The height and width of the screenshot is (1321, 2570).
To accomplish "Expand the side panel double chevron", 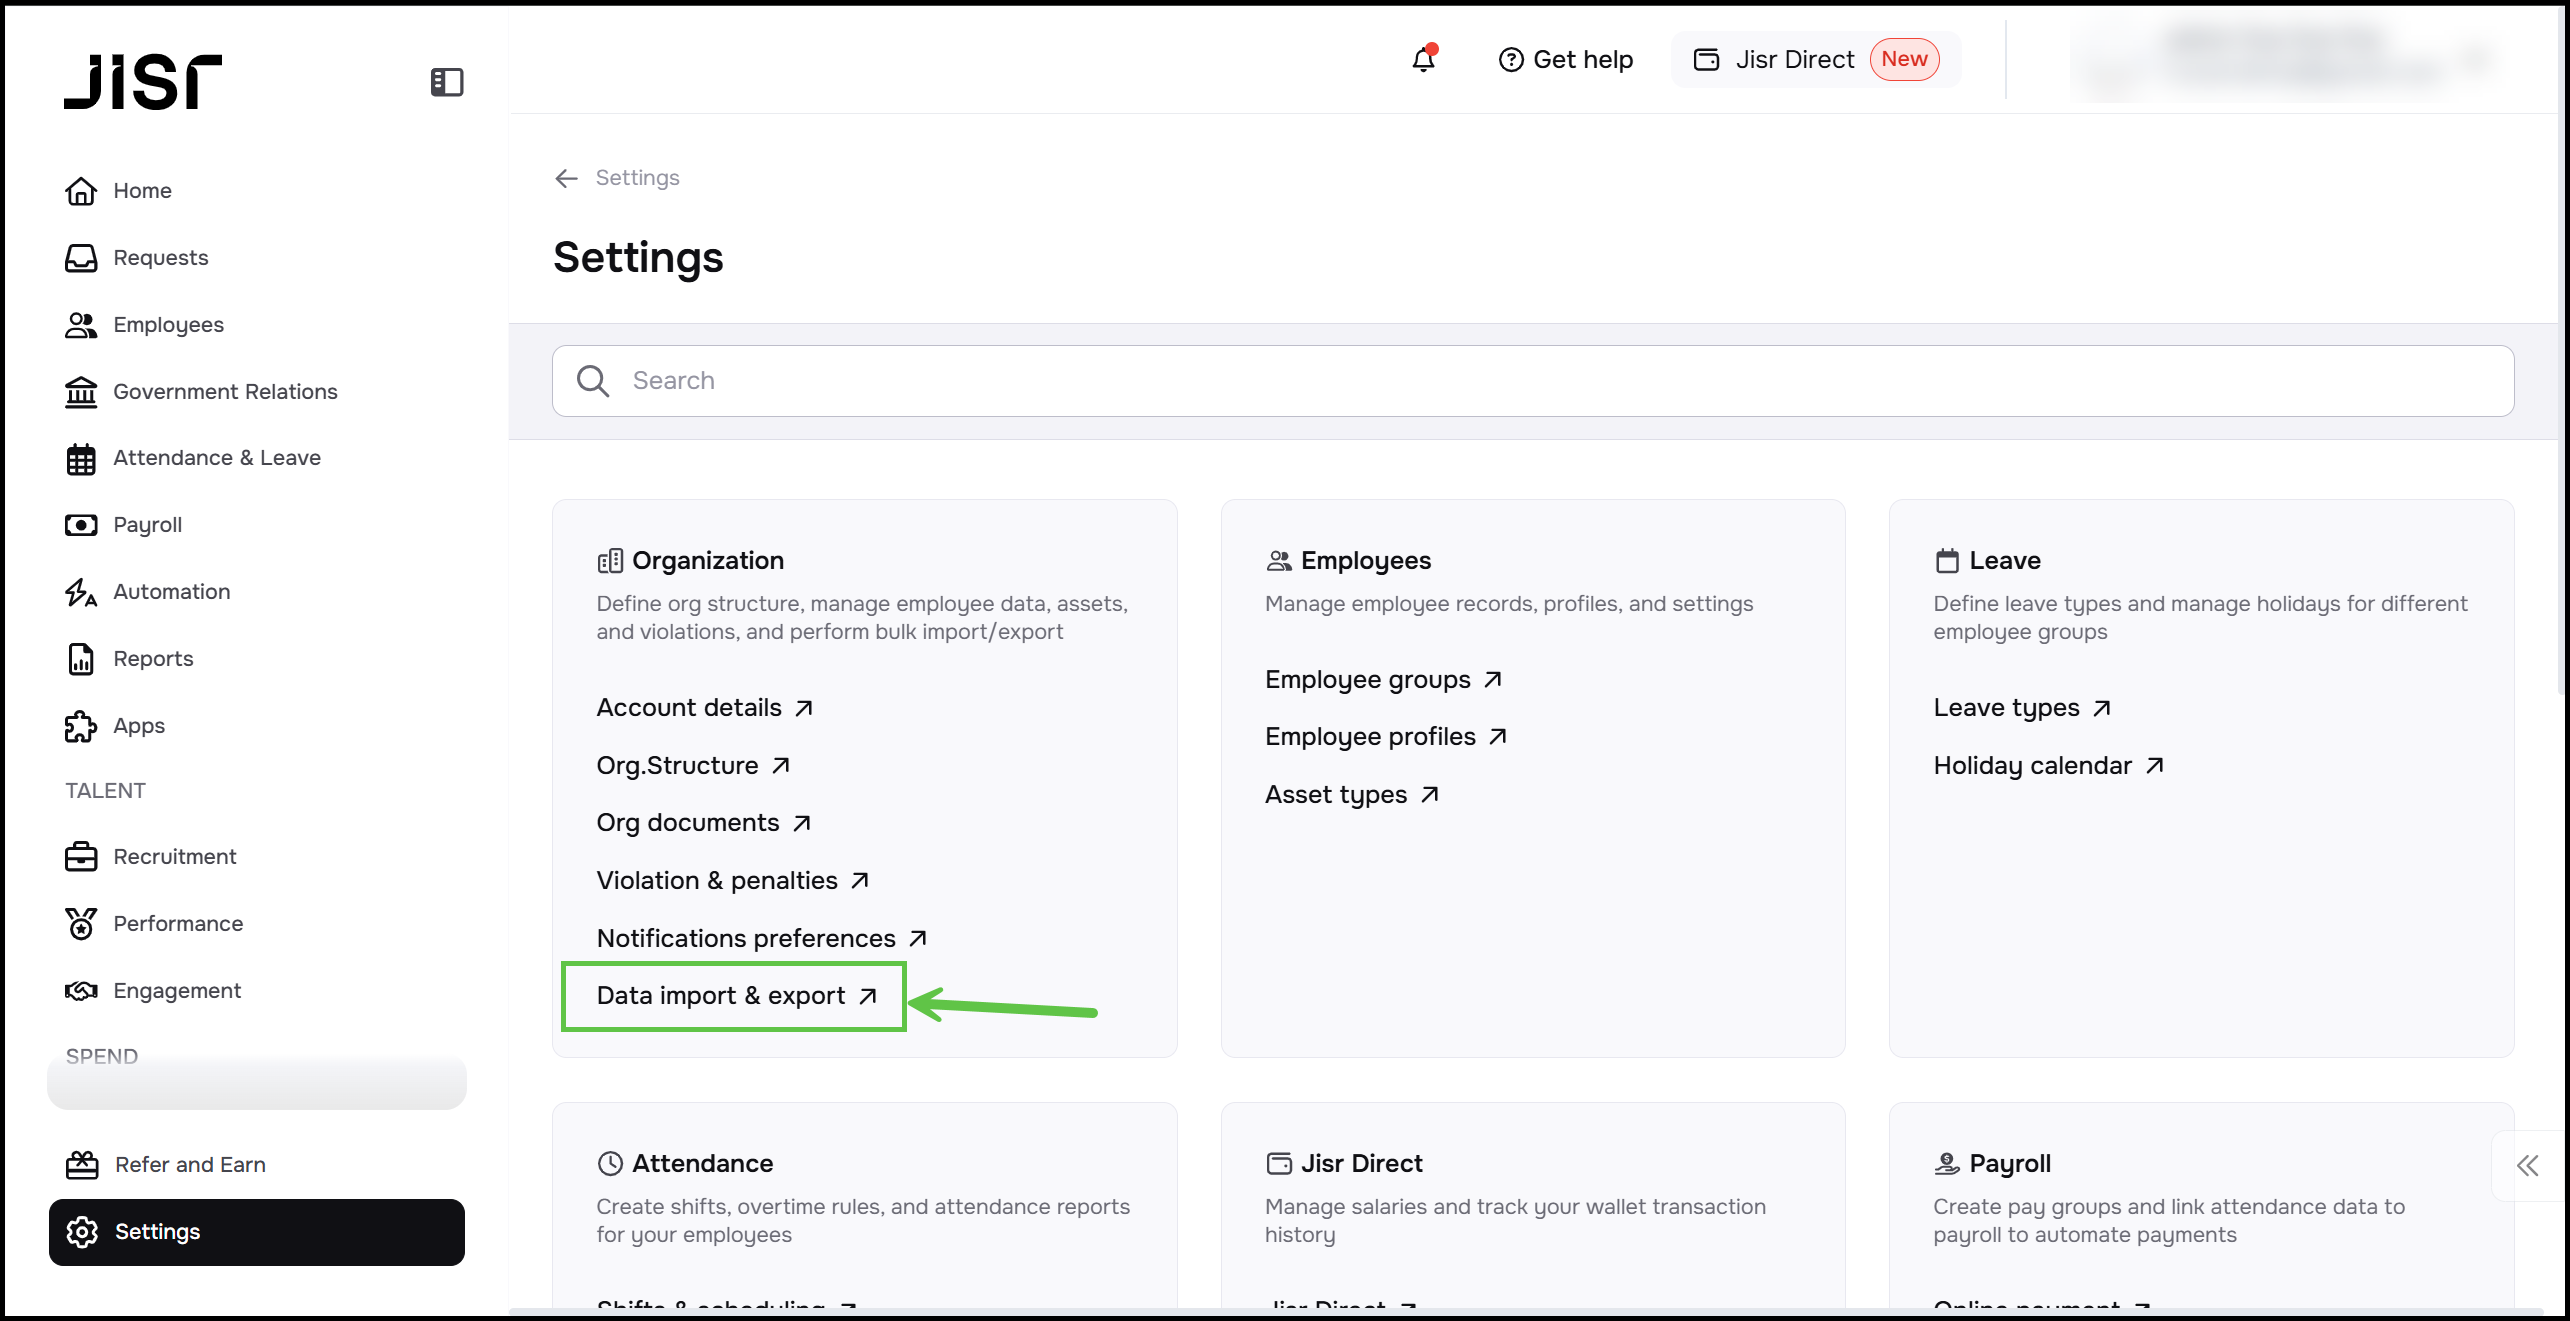I will click(2527, 1165).
